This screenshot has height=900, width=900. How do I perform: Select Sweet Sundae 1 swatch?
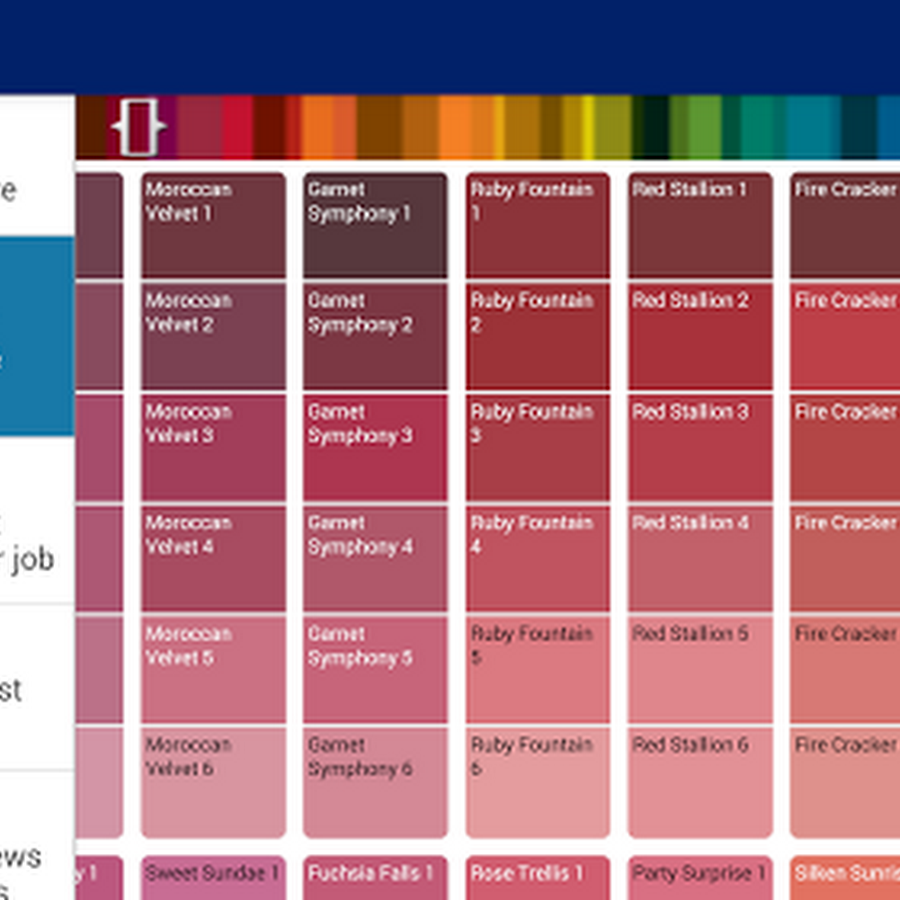[213, 878]
